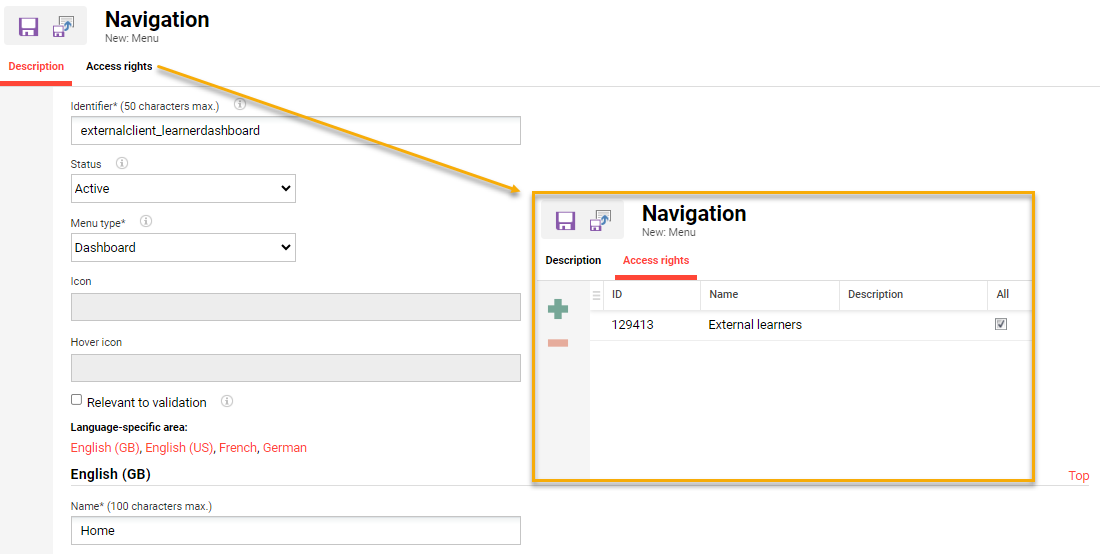Jump to German language section link
The image size is (1100, 554).
pyautogui.click(x=285, y=448)
